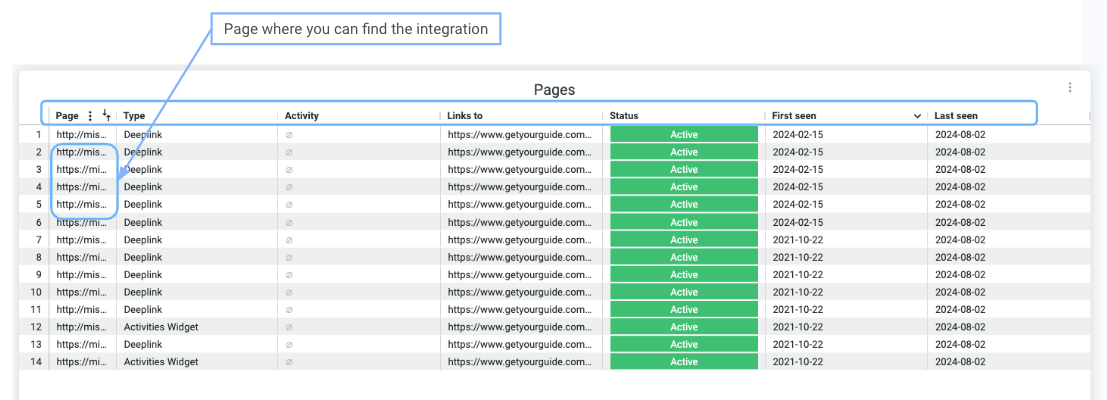
Task: Sort by the Type column header
Action: pos(134,116)
